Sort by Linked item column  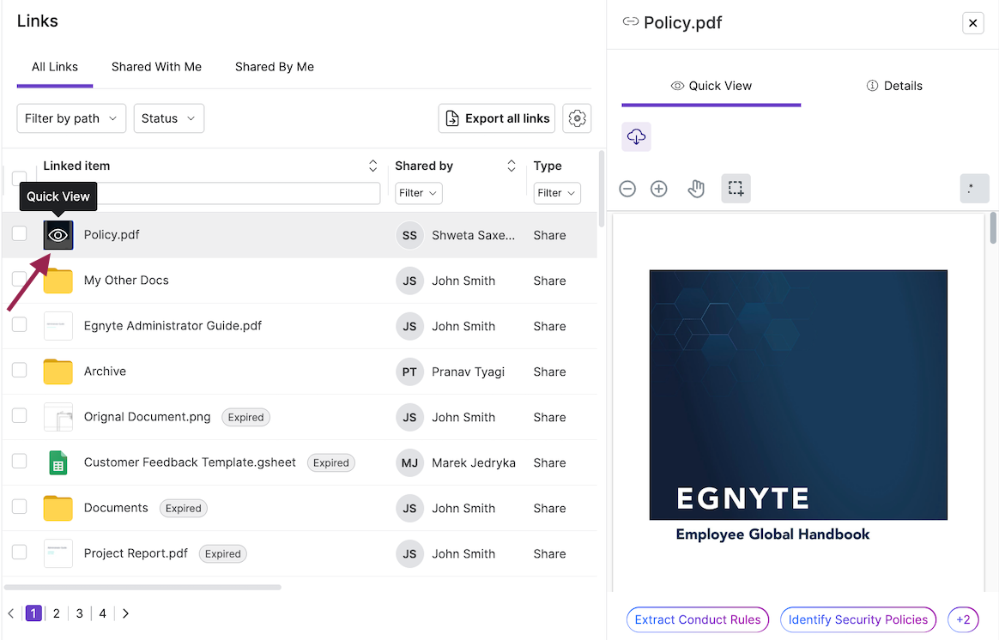[373, 166]
